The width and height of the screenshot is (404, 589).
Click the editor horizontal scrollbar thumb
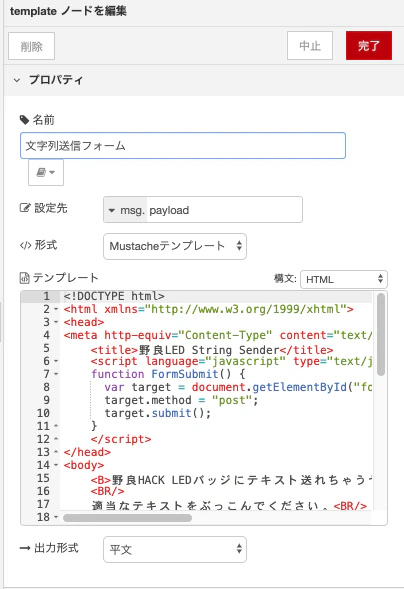[x=128, y=518]
